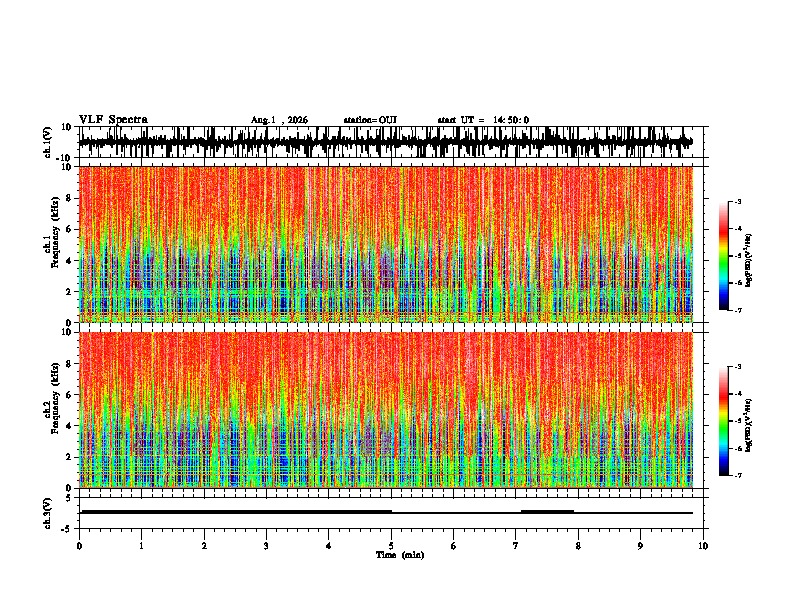
Task: Select the date text "Aug.1 , 2026"
Action: tap(279, 120)
